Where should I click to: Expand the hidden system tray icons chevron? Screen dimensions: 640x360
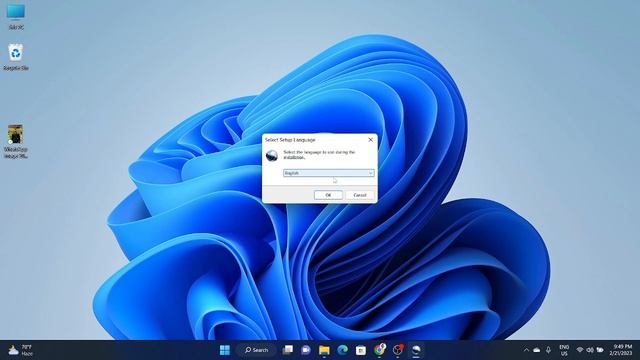[x=526, y=350]
